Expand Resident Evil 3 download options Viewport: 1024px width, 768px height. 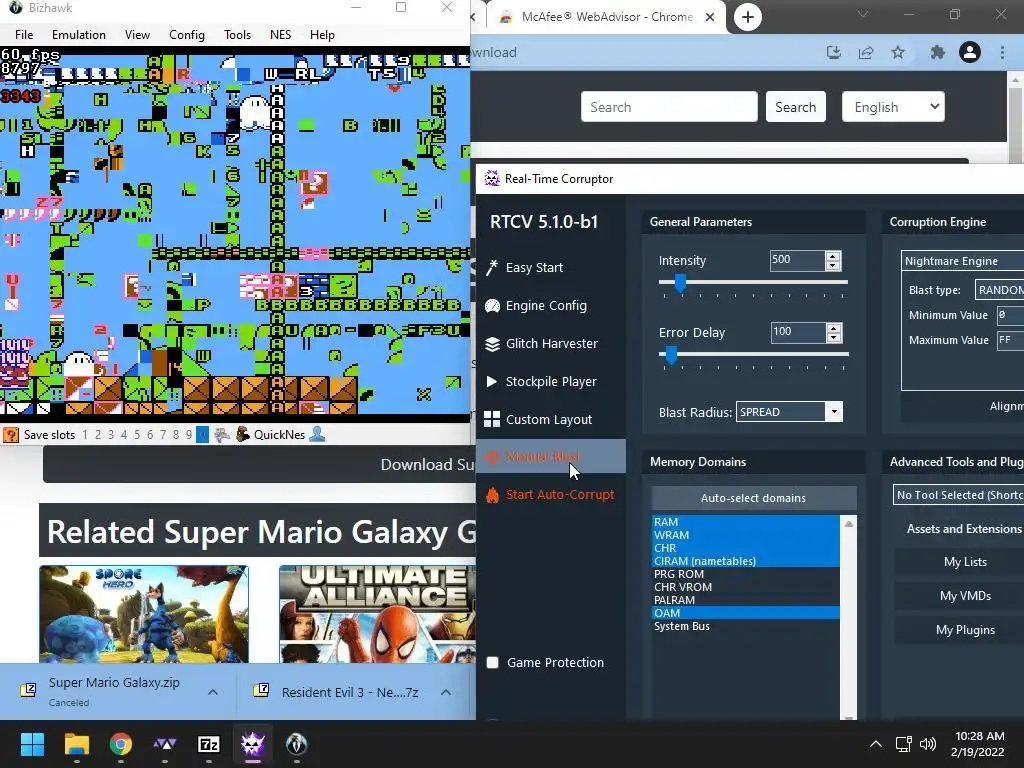(446, 692)
